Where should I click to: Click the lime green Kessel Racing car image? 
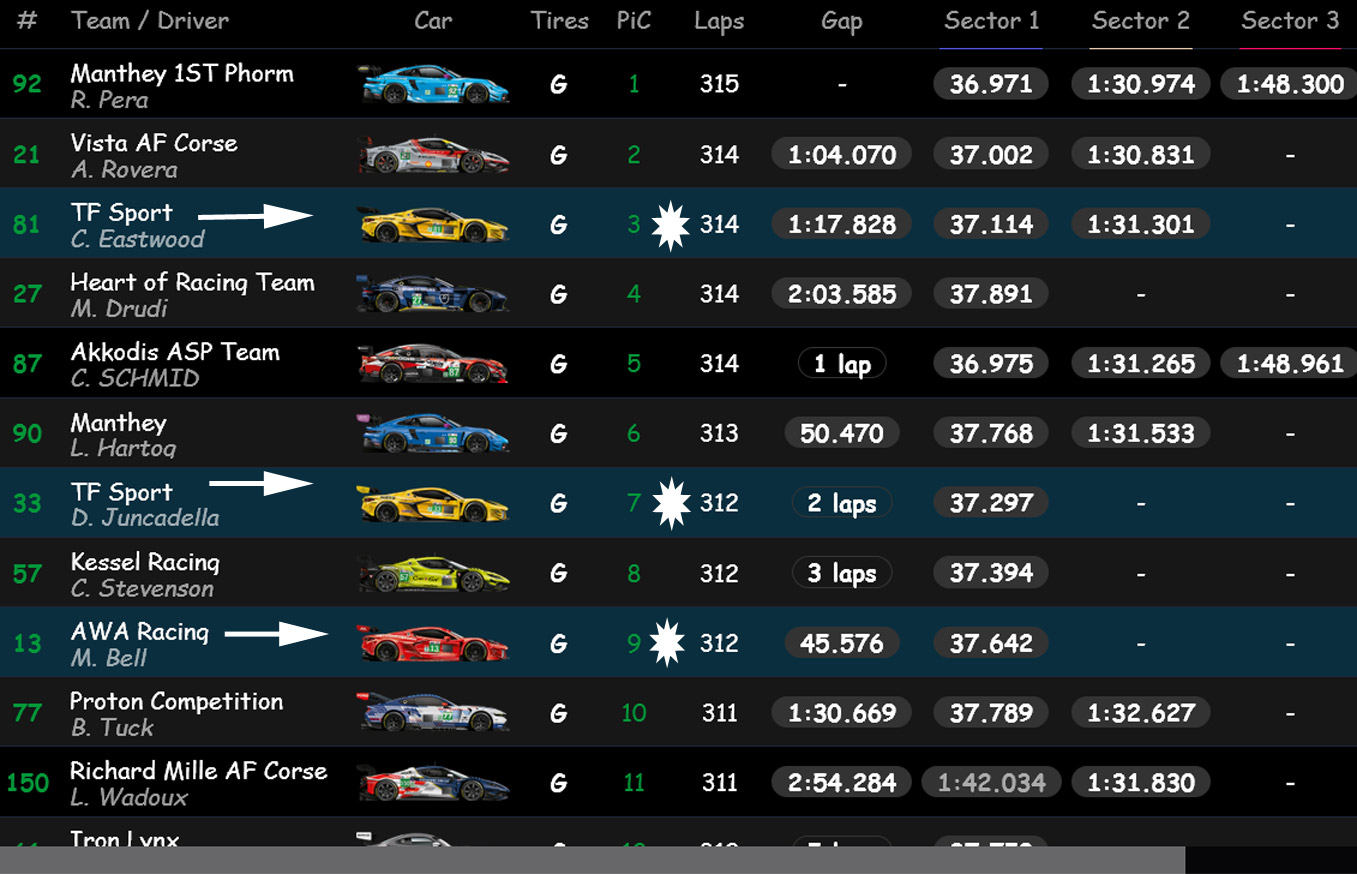click(433, 573)
